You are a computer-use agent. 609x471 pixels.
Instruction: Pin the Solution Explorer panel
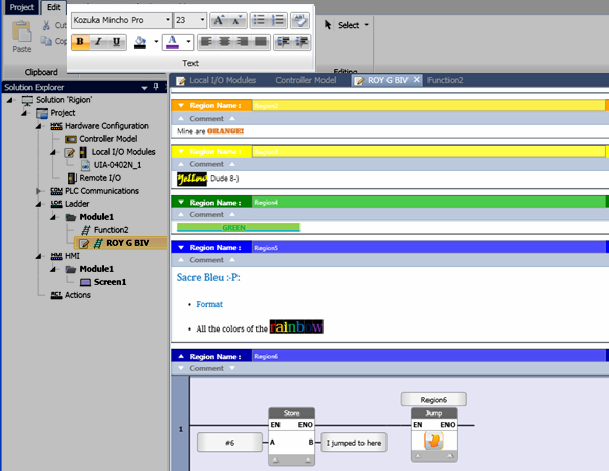pos(156,87)
